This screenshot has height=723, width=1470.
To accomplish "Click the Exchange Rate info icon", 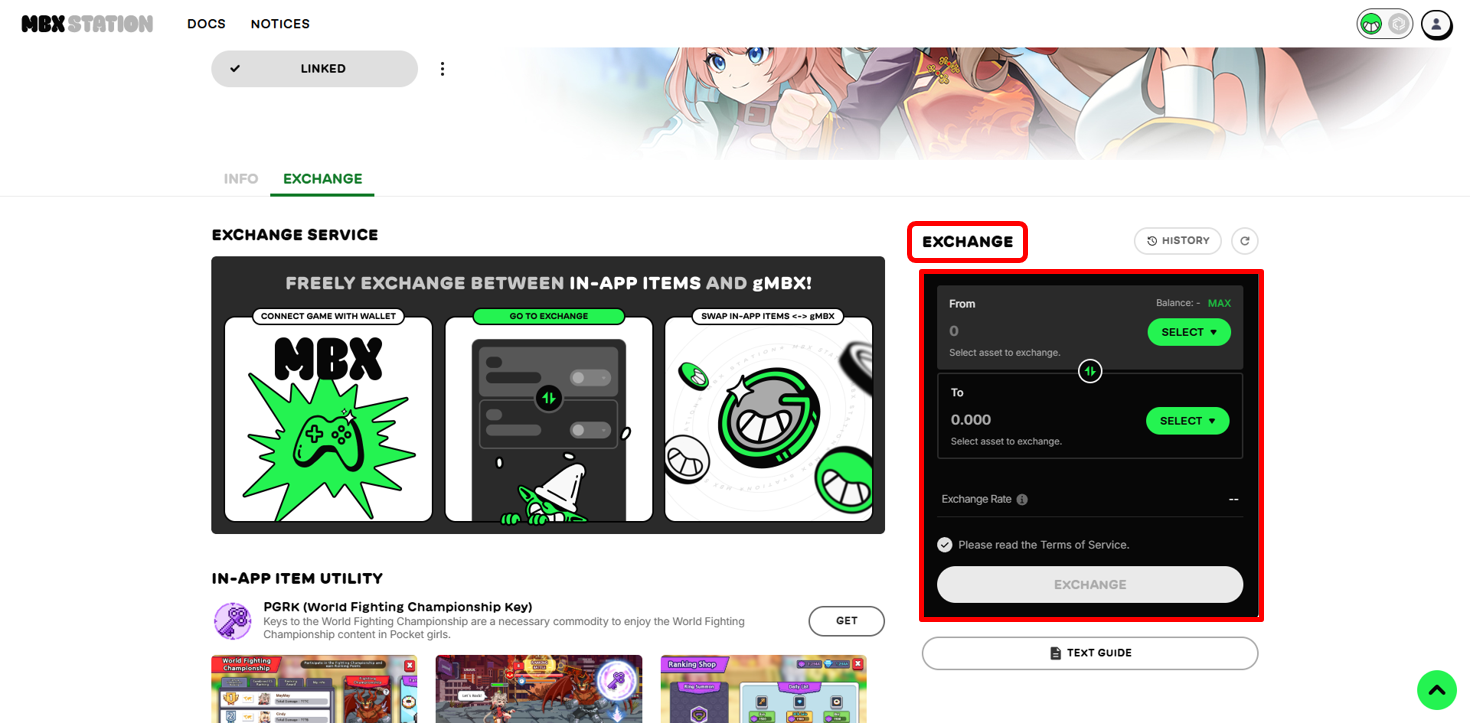I will 1022,500.
